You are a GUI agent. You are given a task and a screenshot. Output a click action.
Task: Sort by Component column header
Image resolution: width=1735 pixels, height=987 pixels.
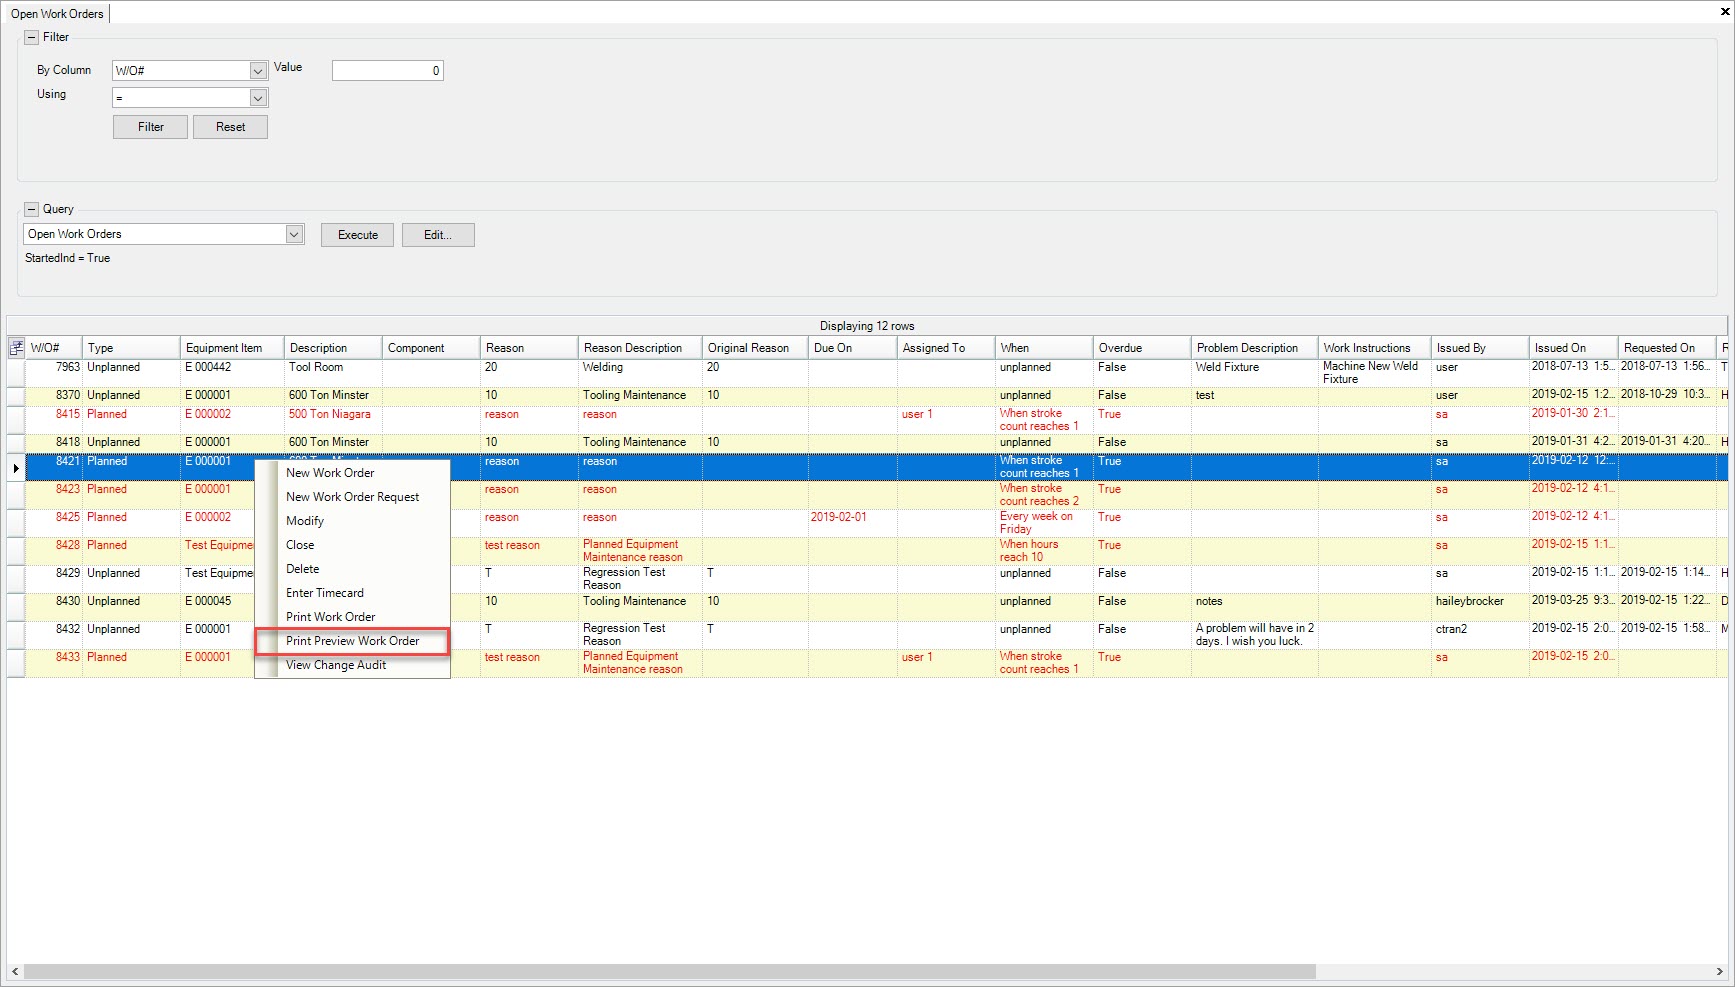coord(431,348)
